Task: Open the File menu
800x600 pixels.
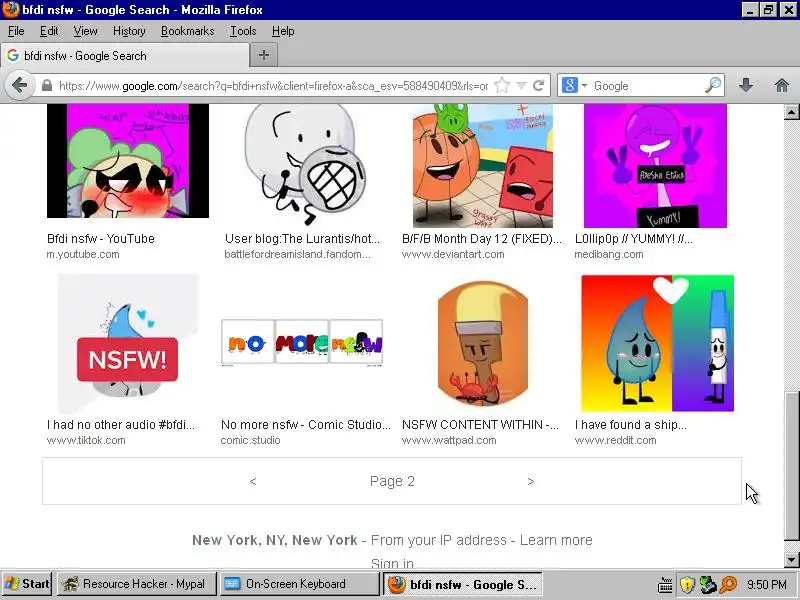Action: pos(16,31)
